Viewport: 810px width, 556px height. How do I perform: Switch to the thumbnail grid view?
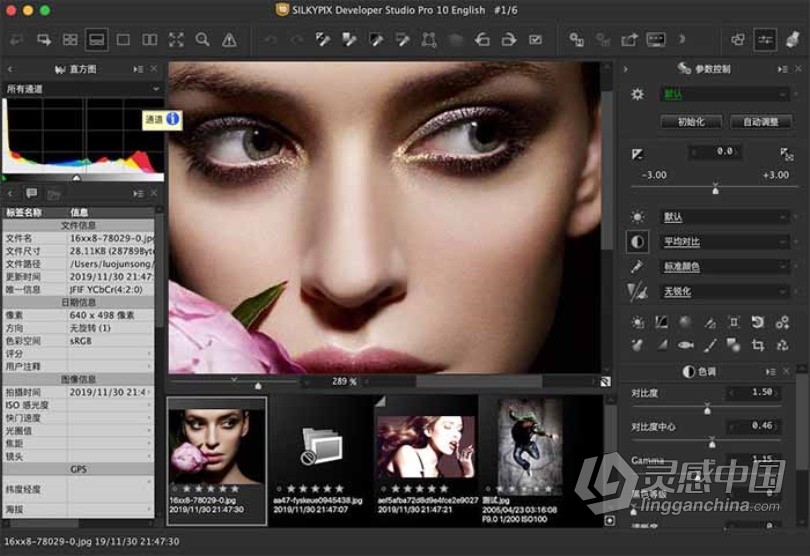70,40
